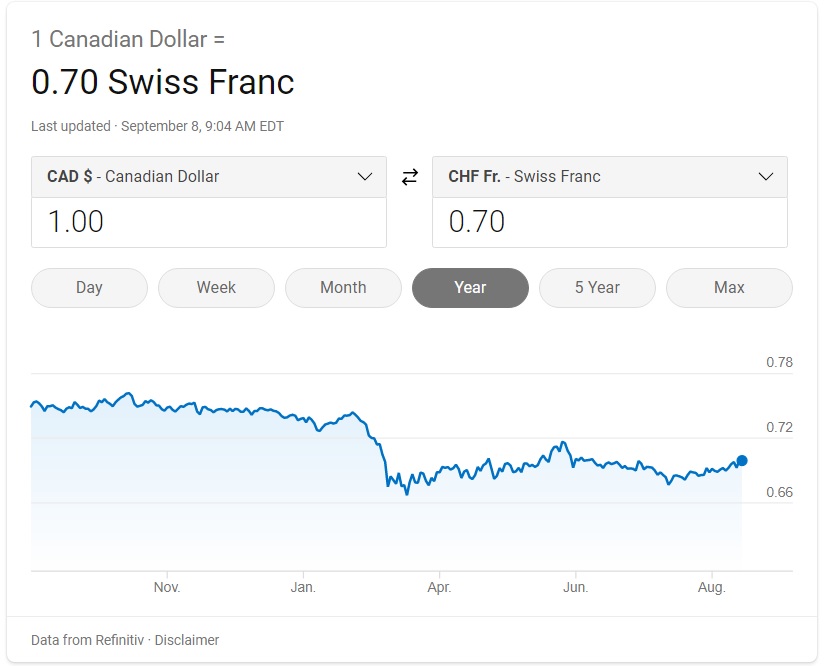Open the Canadian Dollar currency dropdown
This screenshot has height=666, width=826.
coord(208,176)
